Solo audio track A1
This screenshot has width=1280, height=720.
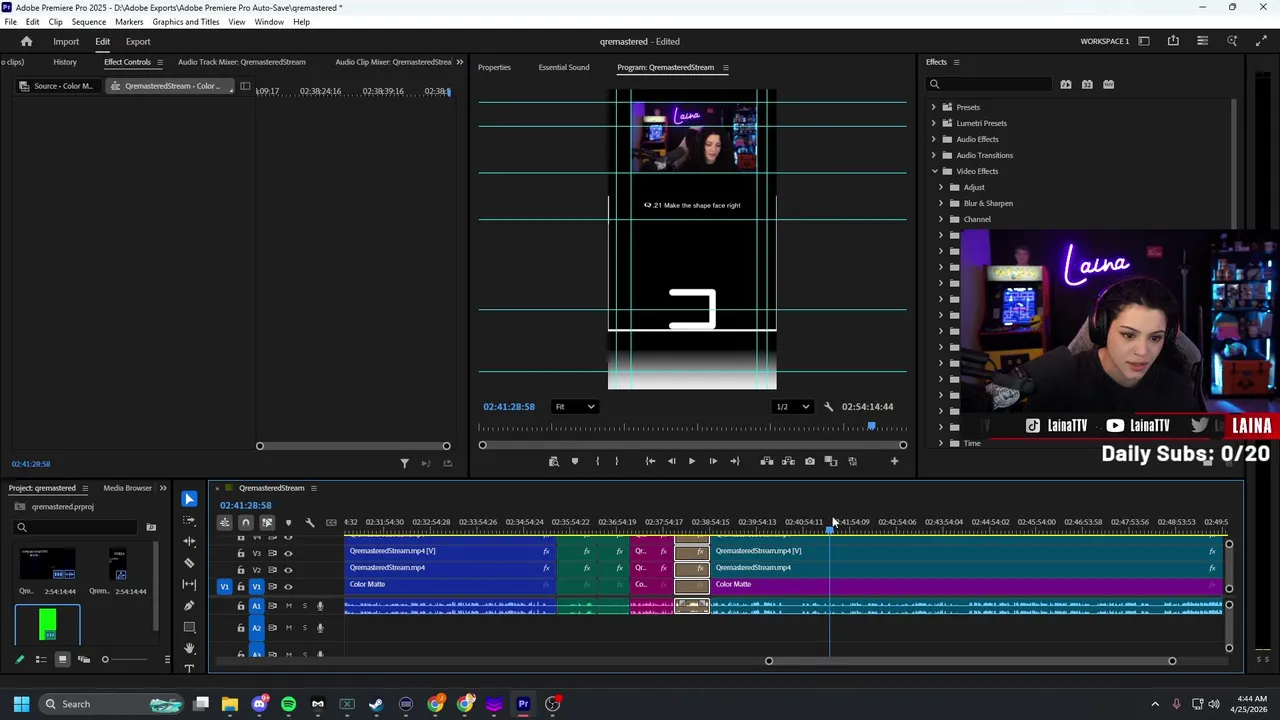(305, 606)
